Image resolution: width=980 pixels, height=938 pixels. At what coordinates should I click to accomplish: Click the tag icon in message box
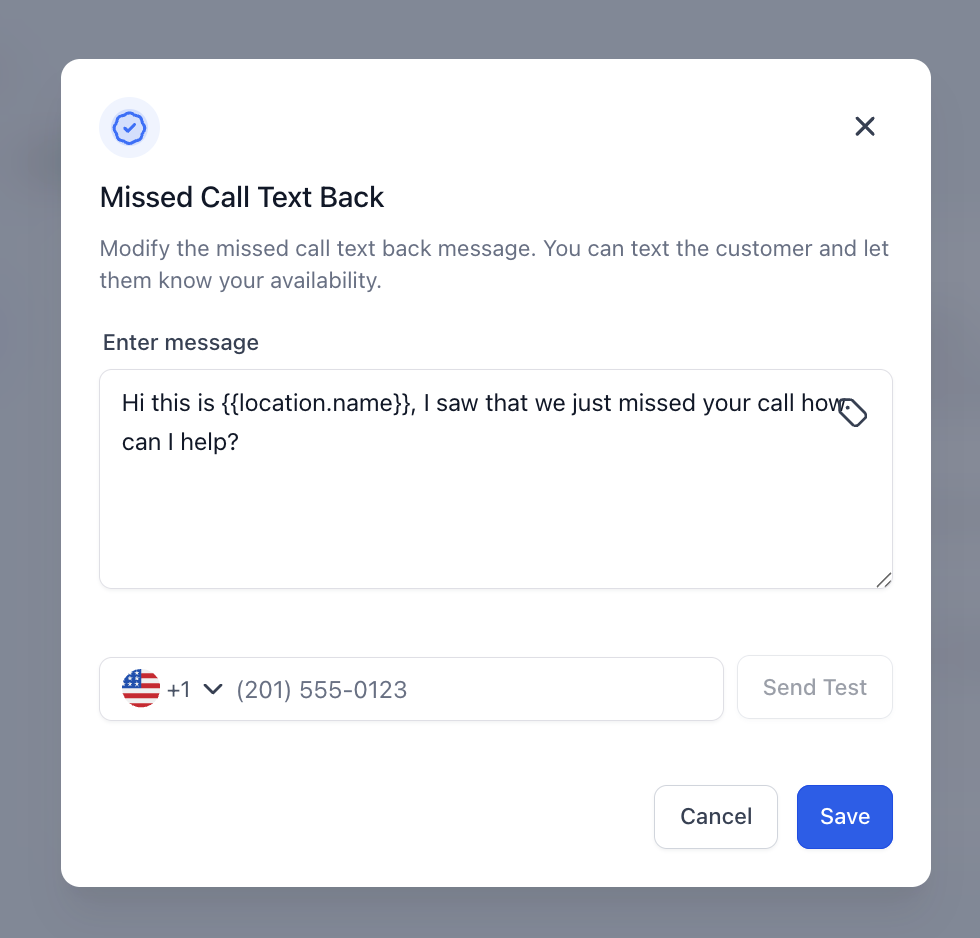pyautogui.click(x=852, y=412)
